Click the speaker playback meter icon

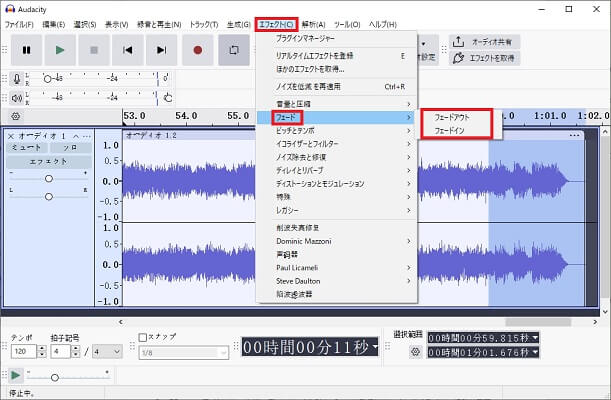pos(17,98)
